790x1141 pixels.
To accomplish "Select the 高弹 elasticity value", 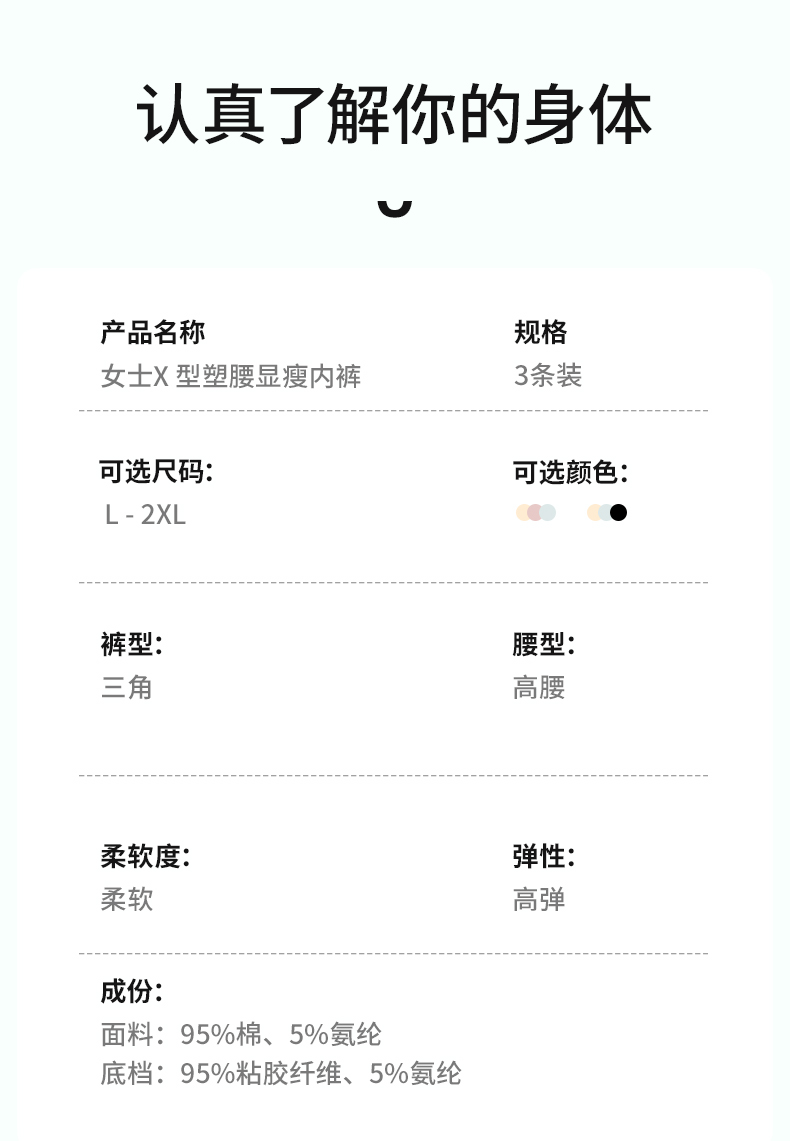I will (x=539, y=898).
